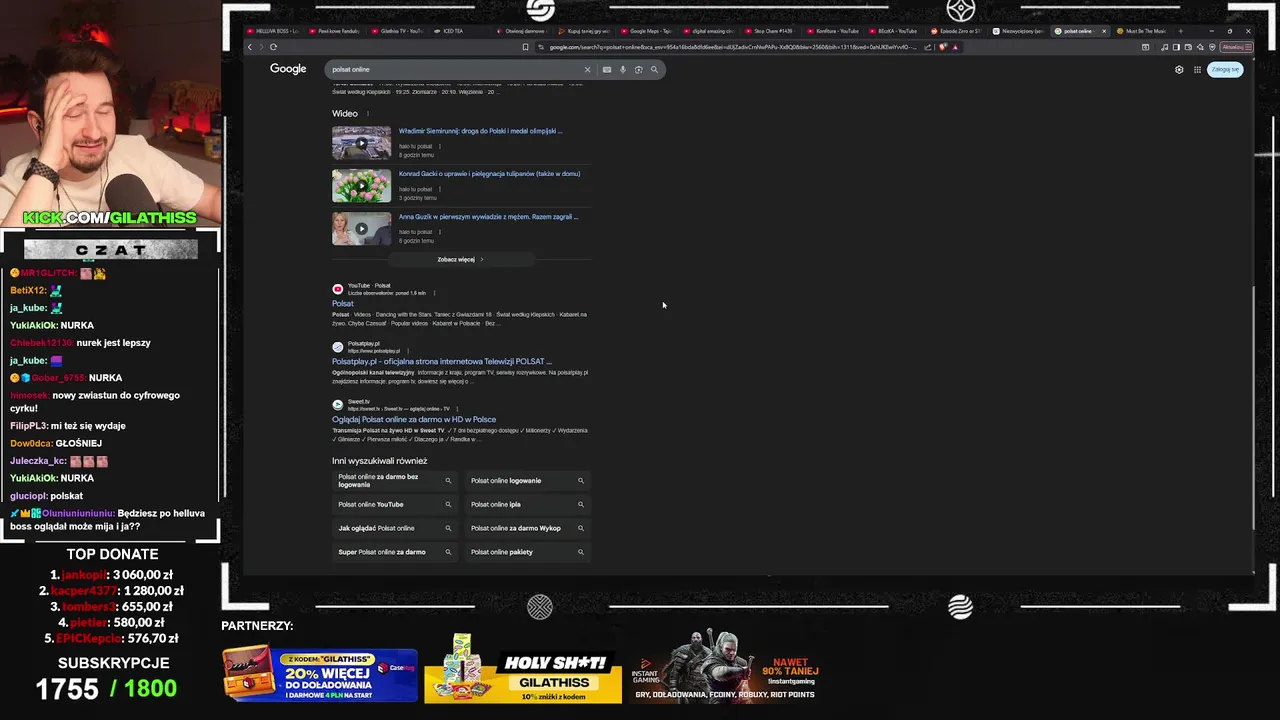Switch to the HELLUVA BOSS tab
The image size is (1280, 720).
tap(272, 31)
